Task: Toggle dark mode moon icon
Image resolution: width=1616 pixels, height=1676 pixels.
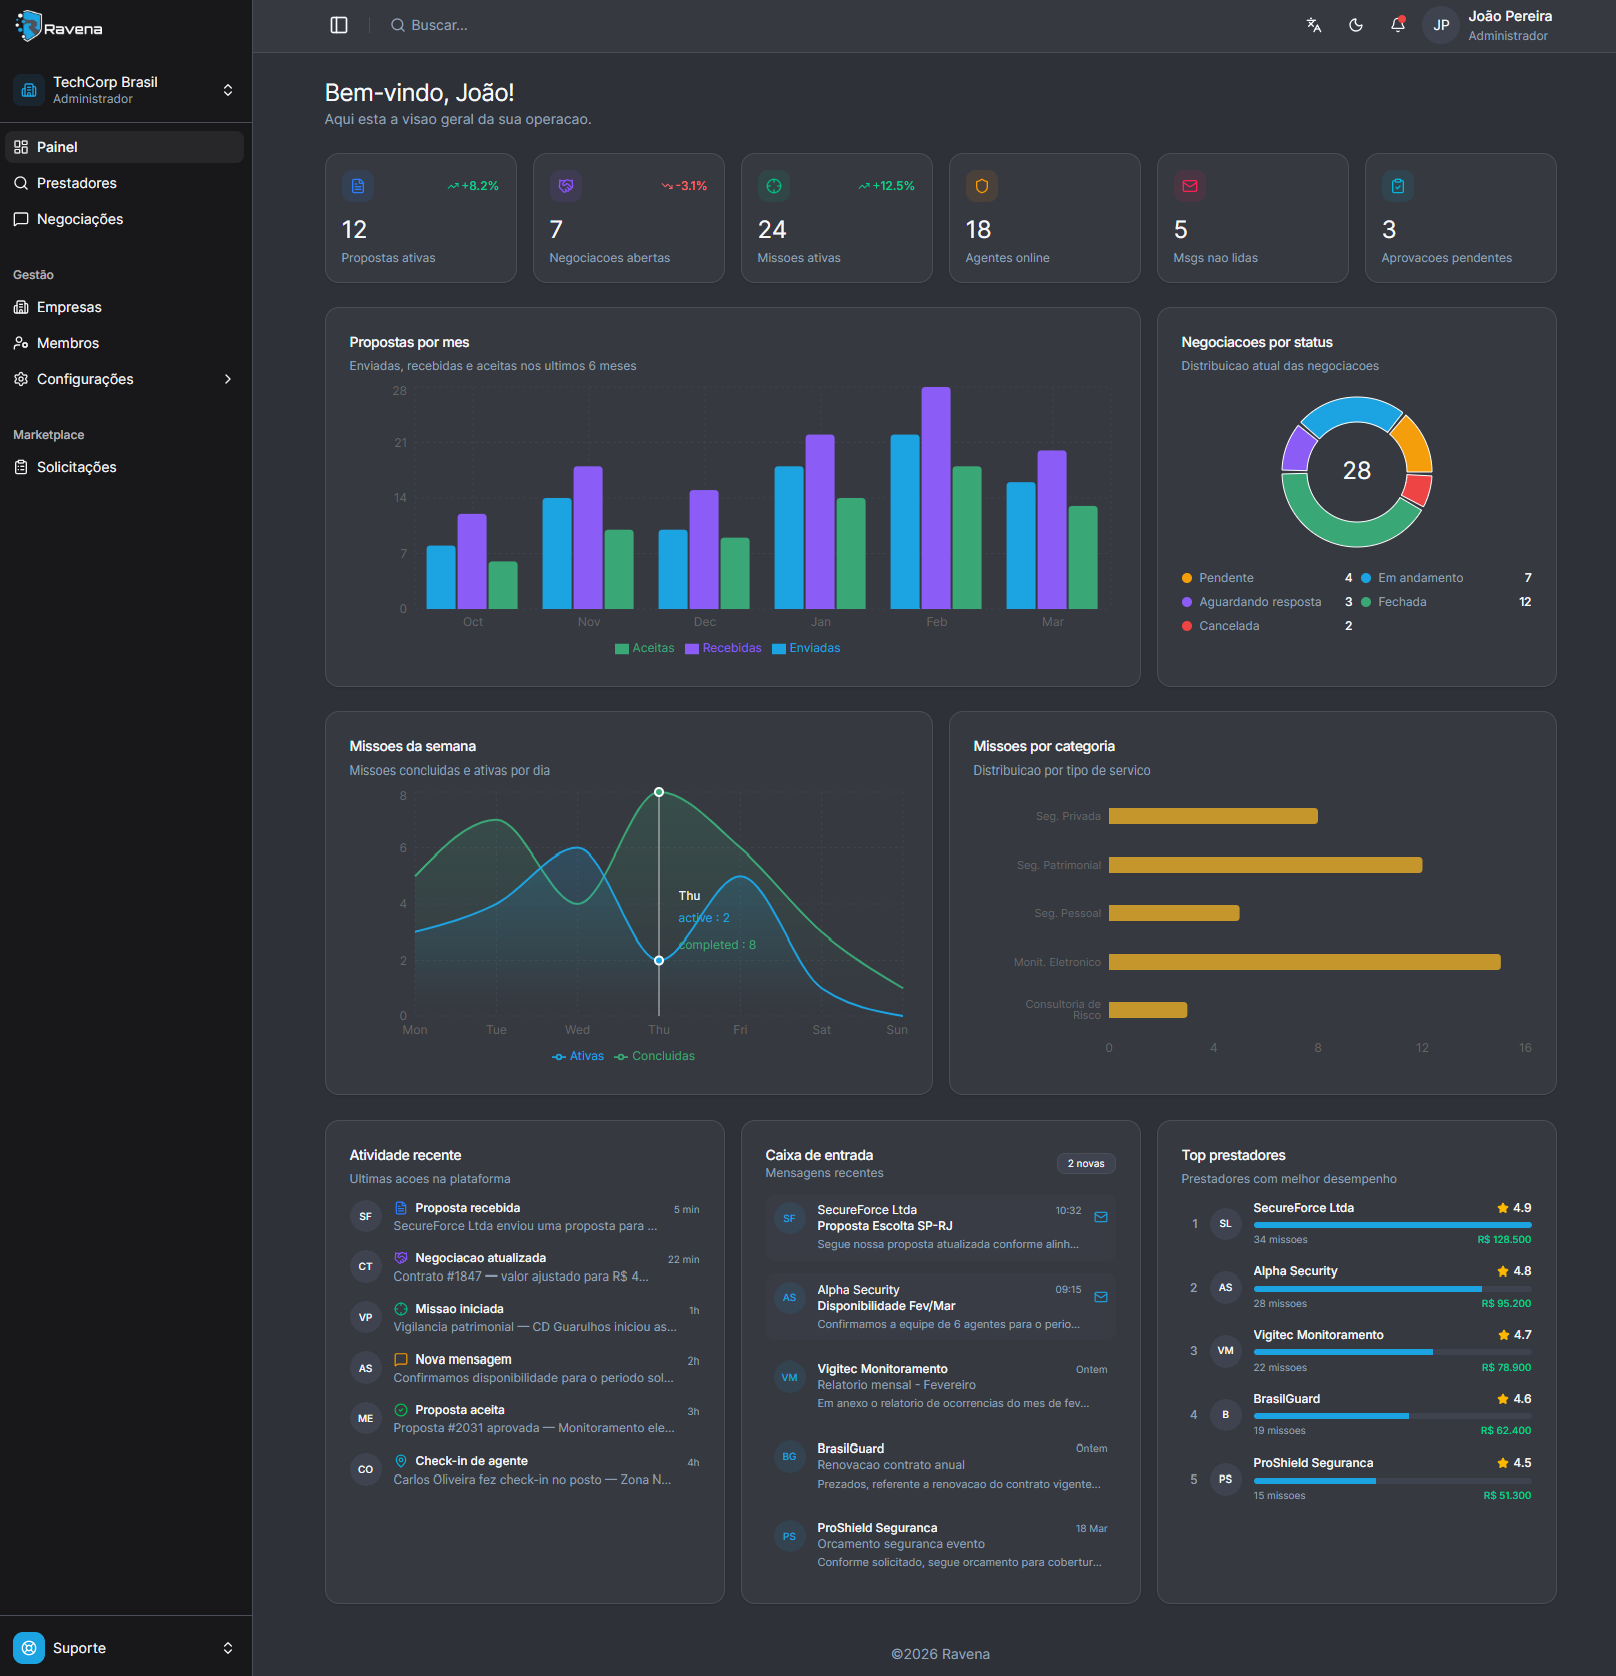Action: point(1356,25)
